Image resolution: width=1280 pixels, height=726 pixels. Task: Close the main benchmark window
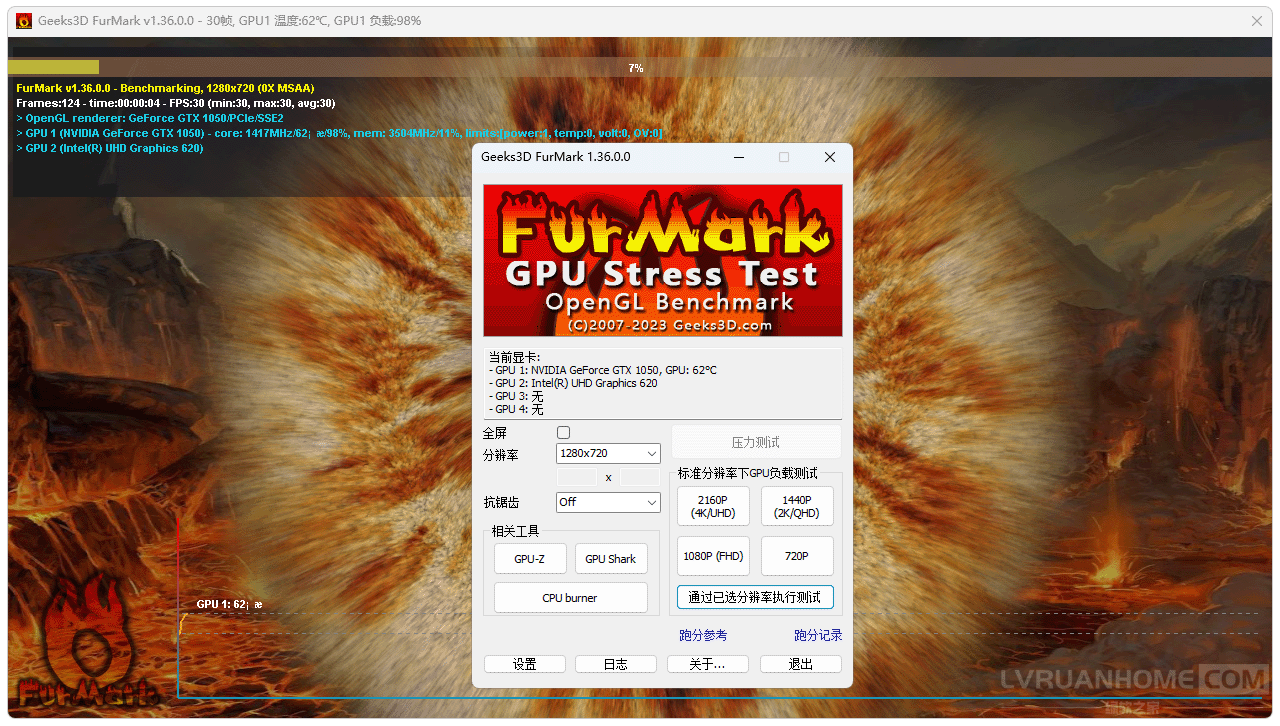pyautogui.click(x=1257, y=21)
